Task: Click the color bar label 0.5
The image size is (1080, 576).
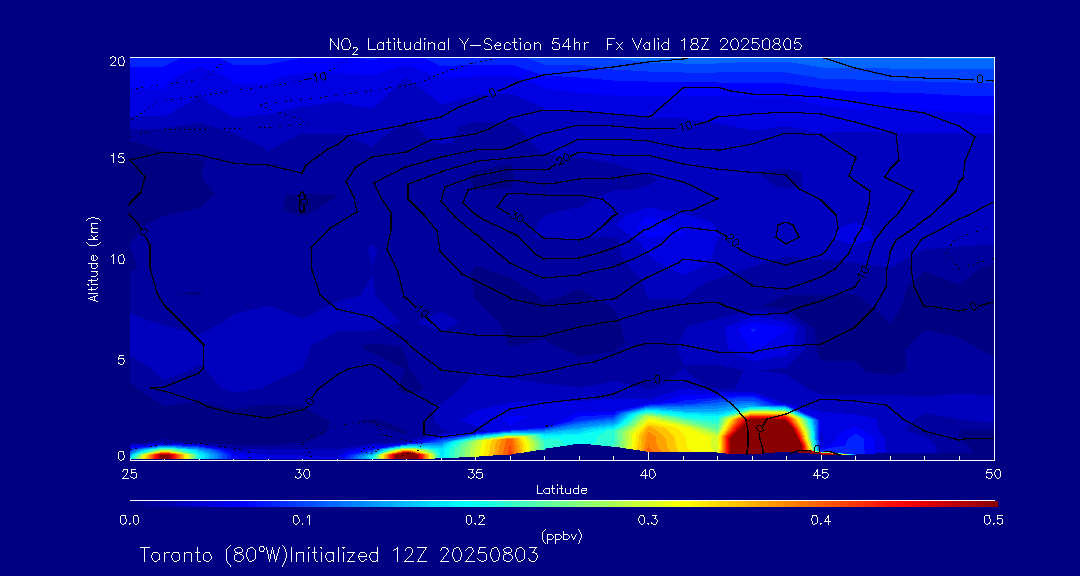Action: [x=993, y=520]
